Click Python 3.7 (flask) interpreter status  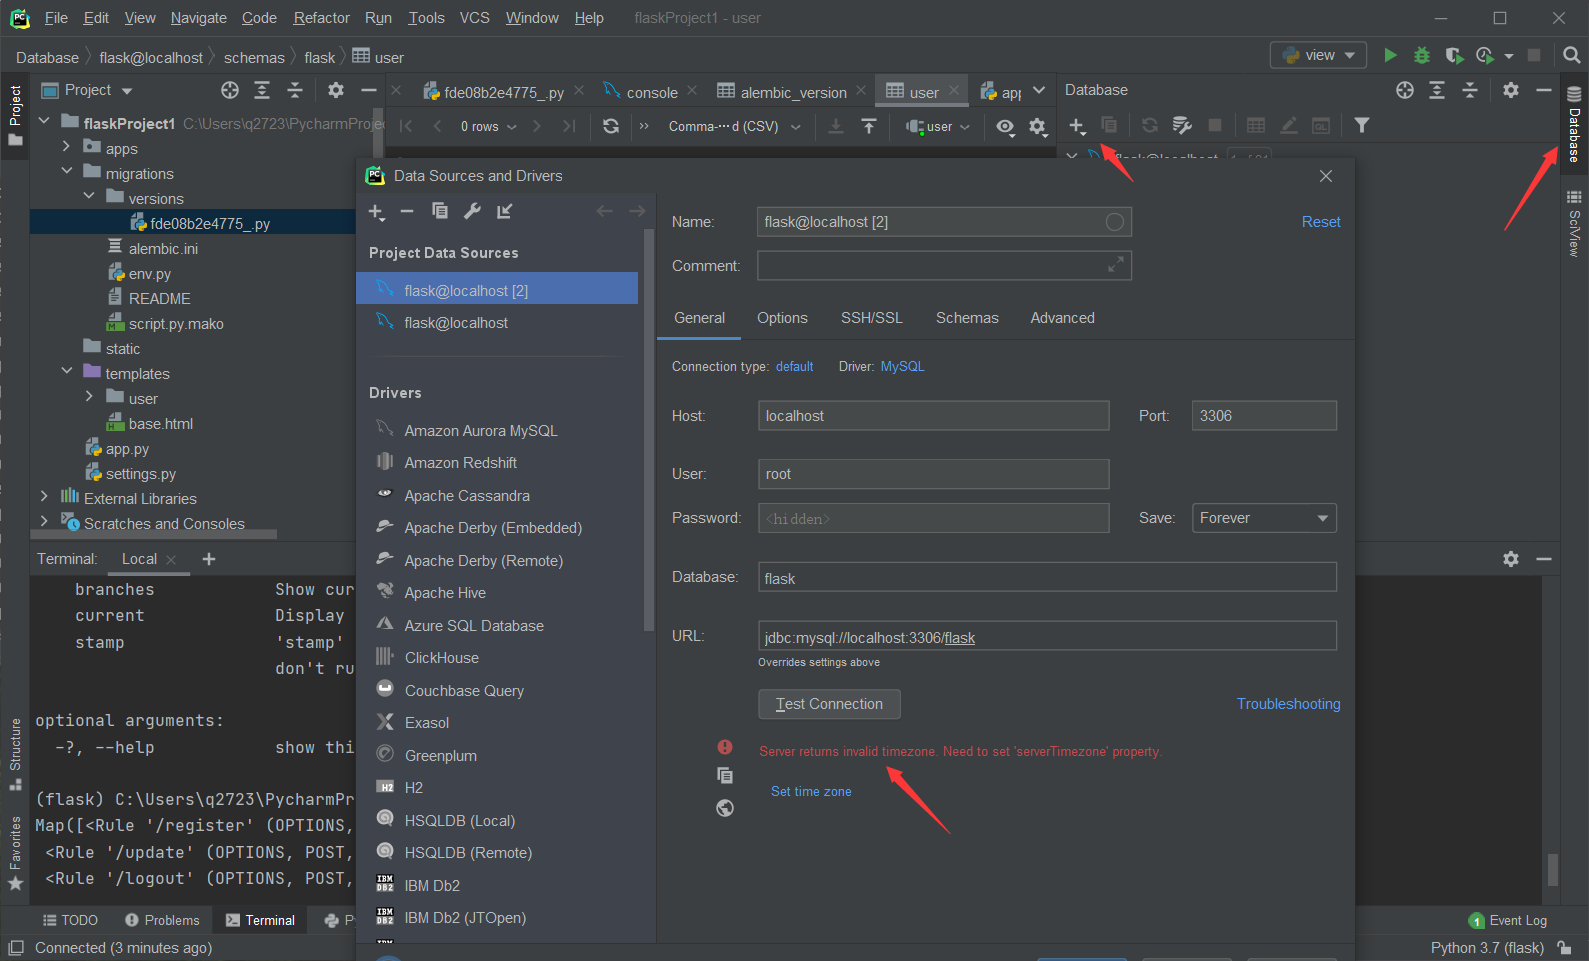pos(1487,948)
